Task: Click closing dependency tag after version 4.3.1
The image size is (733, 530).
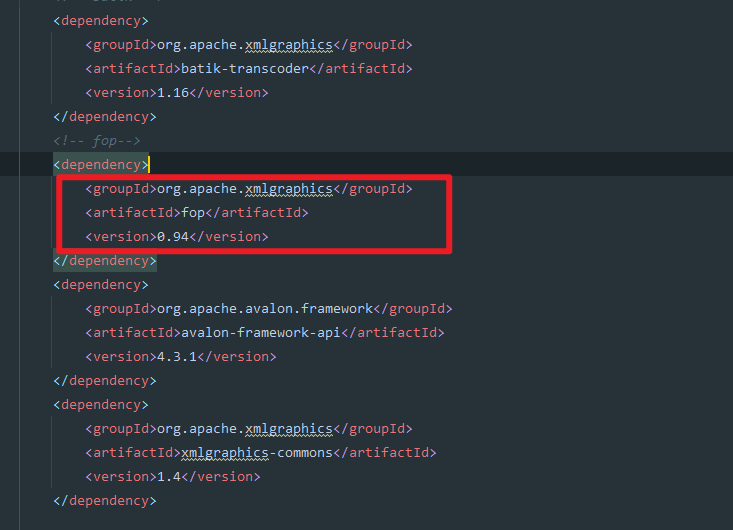Action: 105,380
